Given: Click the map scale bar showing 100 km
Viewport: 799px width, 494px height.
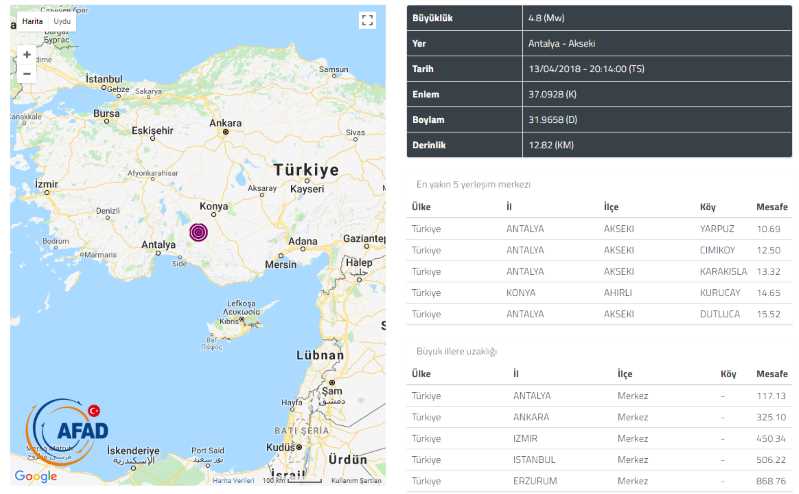Looking at the screenshot, I should 290,481.
